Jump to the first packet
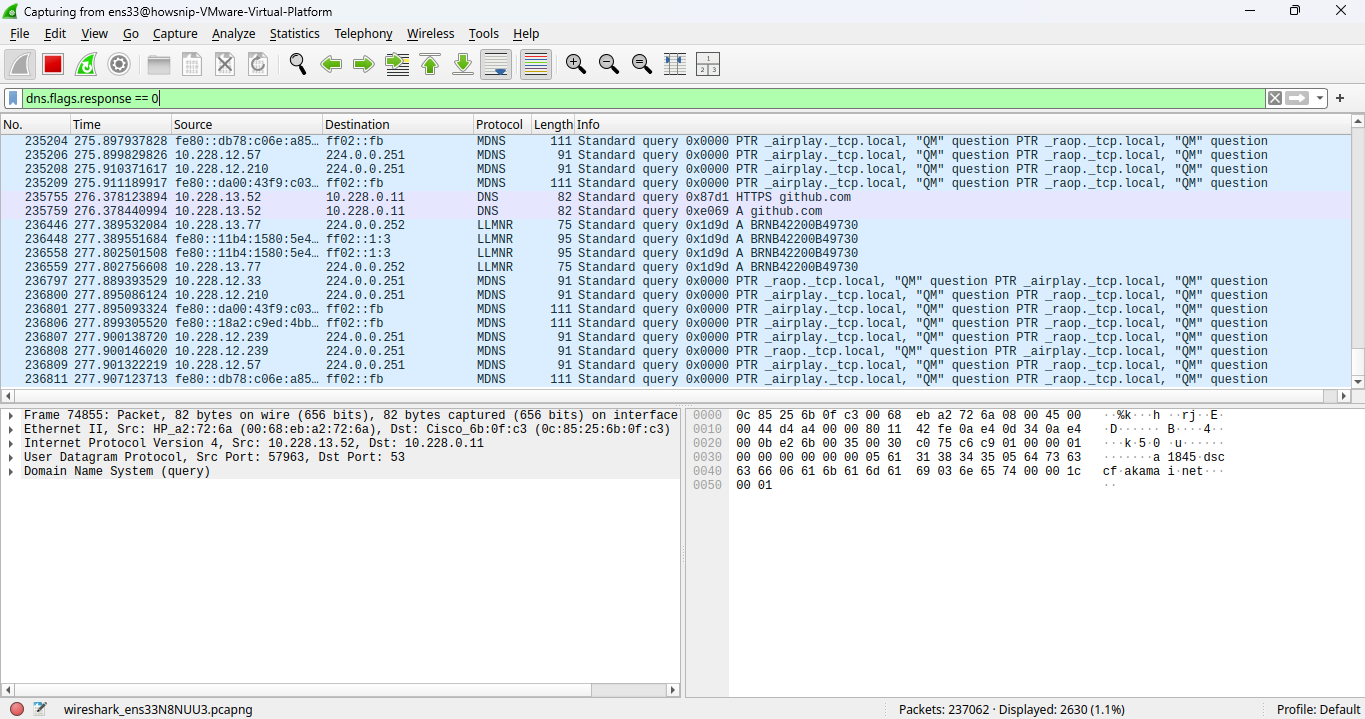 click(430, 64)
